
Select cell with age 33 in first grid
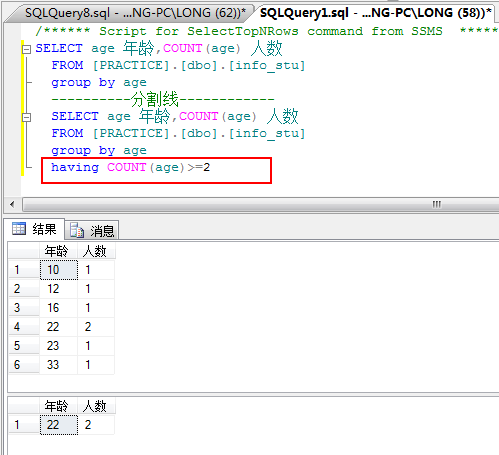(x=59, y=365)
